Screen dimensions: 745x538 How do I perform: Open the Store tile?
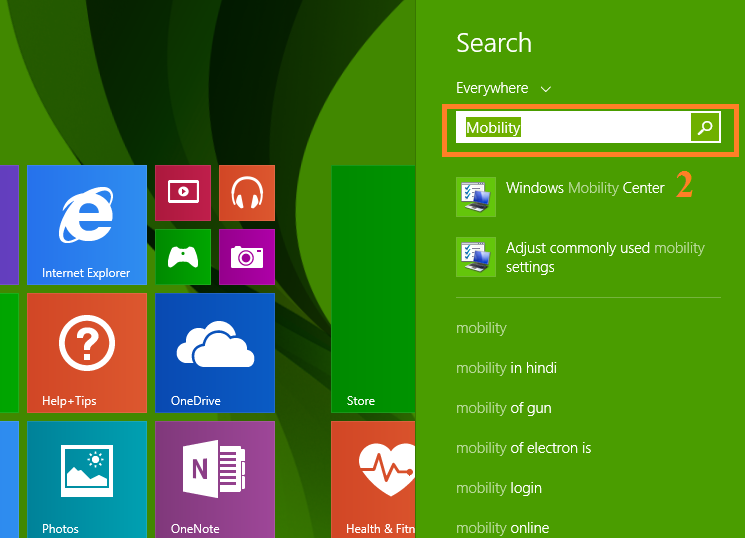[373, 289]
